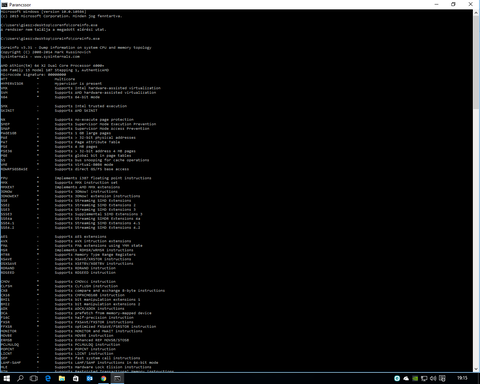Click the vertical scrollbar thumb
480x384 pixels.
[x=476, y=62]
